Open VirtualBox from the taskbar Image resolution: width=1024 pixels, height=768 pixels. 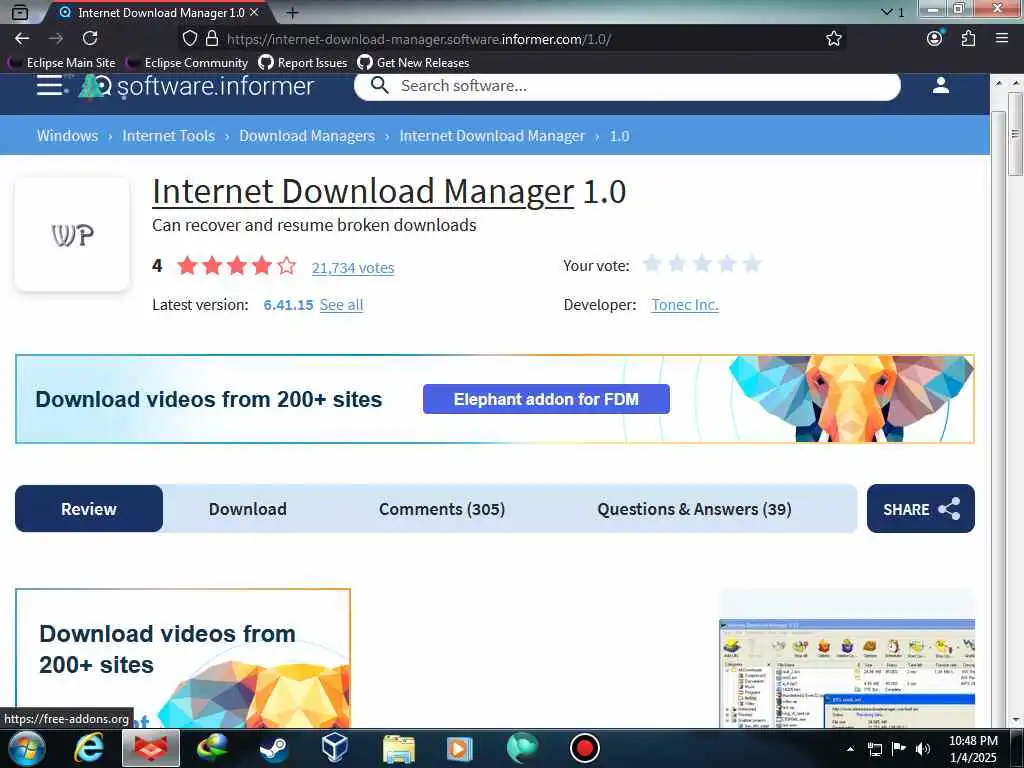click(x=334, y=748)
